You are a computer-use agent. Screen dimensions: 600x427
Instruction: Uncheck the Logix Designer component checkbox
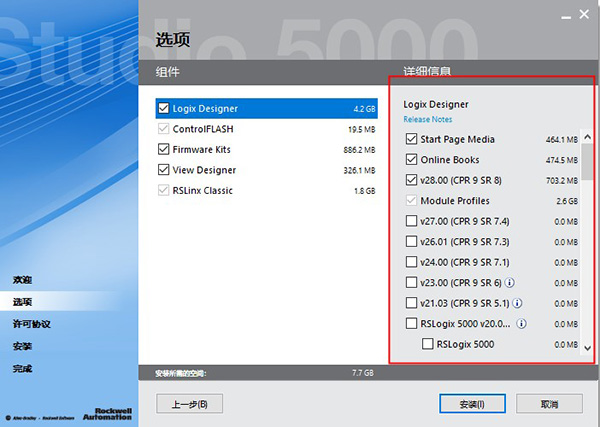point(163,108)
